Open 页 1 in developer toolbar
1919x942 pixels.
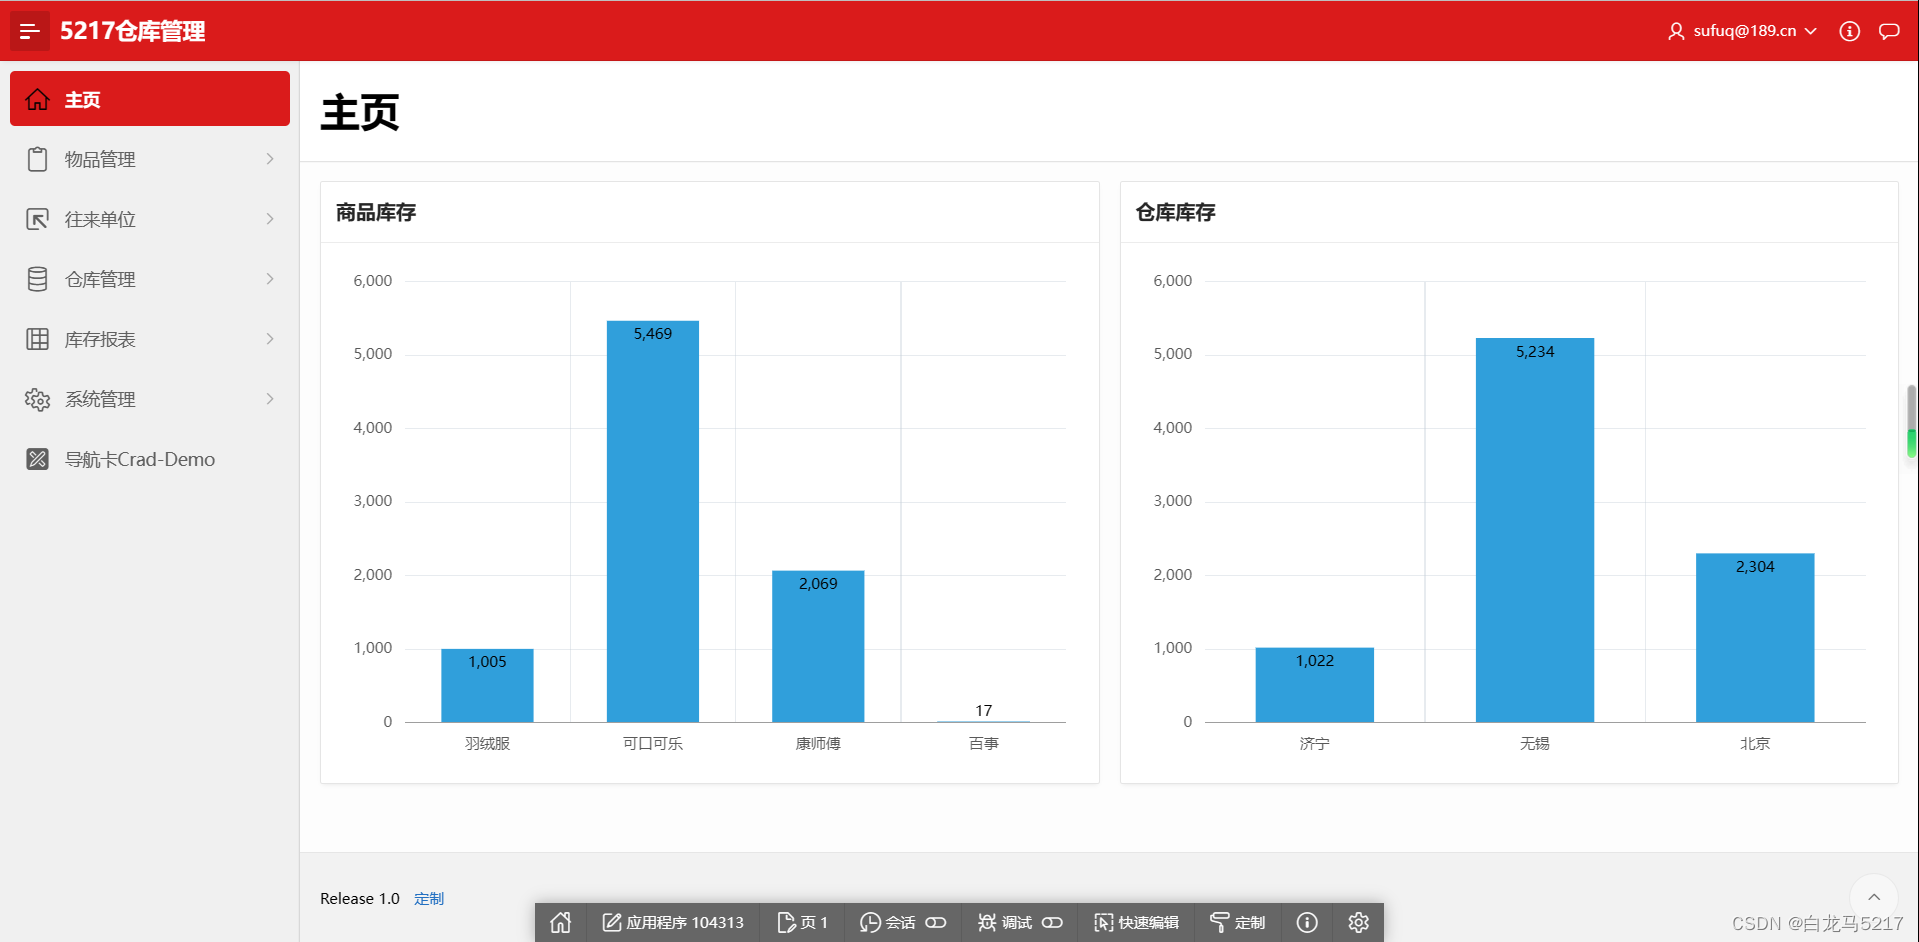tap(802, 922)
